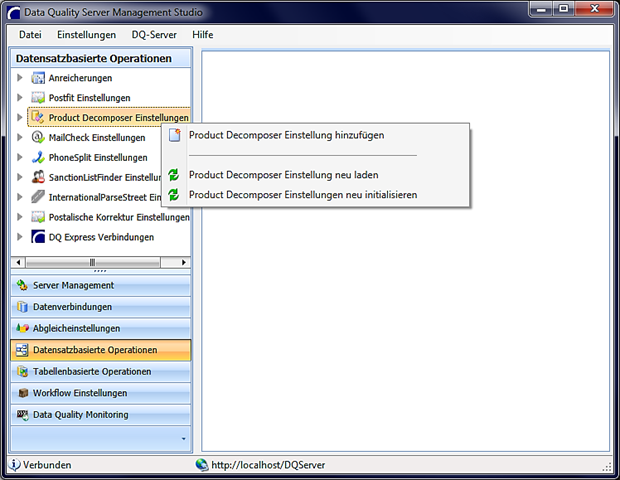Click the Workflow Einstellungen box icon

pos(23,393)
